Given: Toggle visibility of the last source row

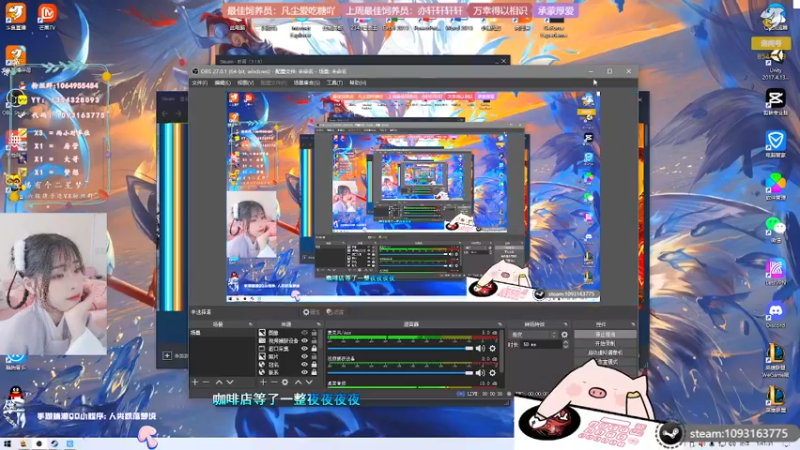Looking at the screenshot, I should pyautogui.click(x=305, y=372).
